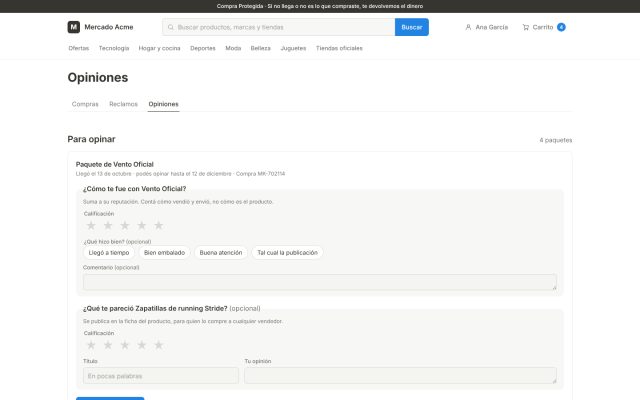Give Zapatillas Stride five stars
This screenshot has height=400, width=640.
158,345
